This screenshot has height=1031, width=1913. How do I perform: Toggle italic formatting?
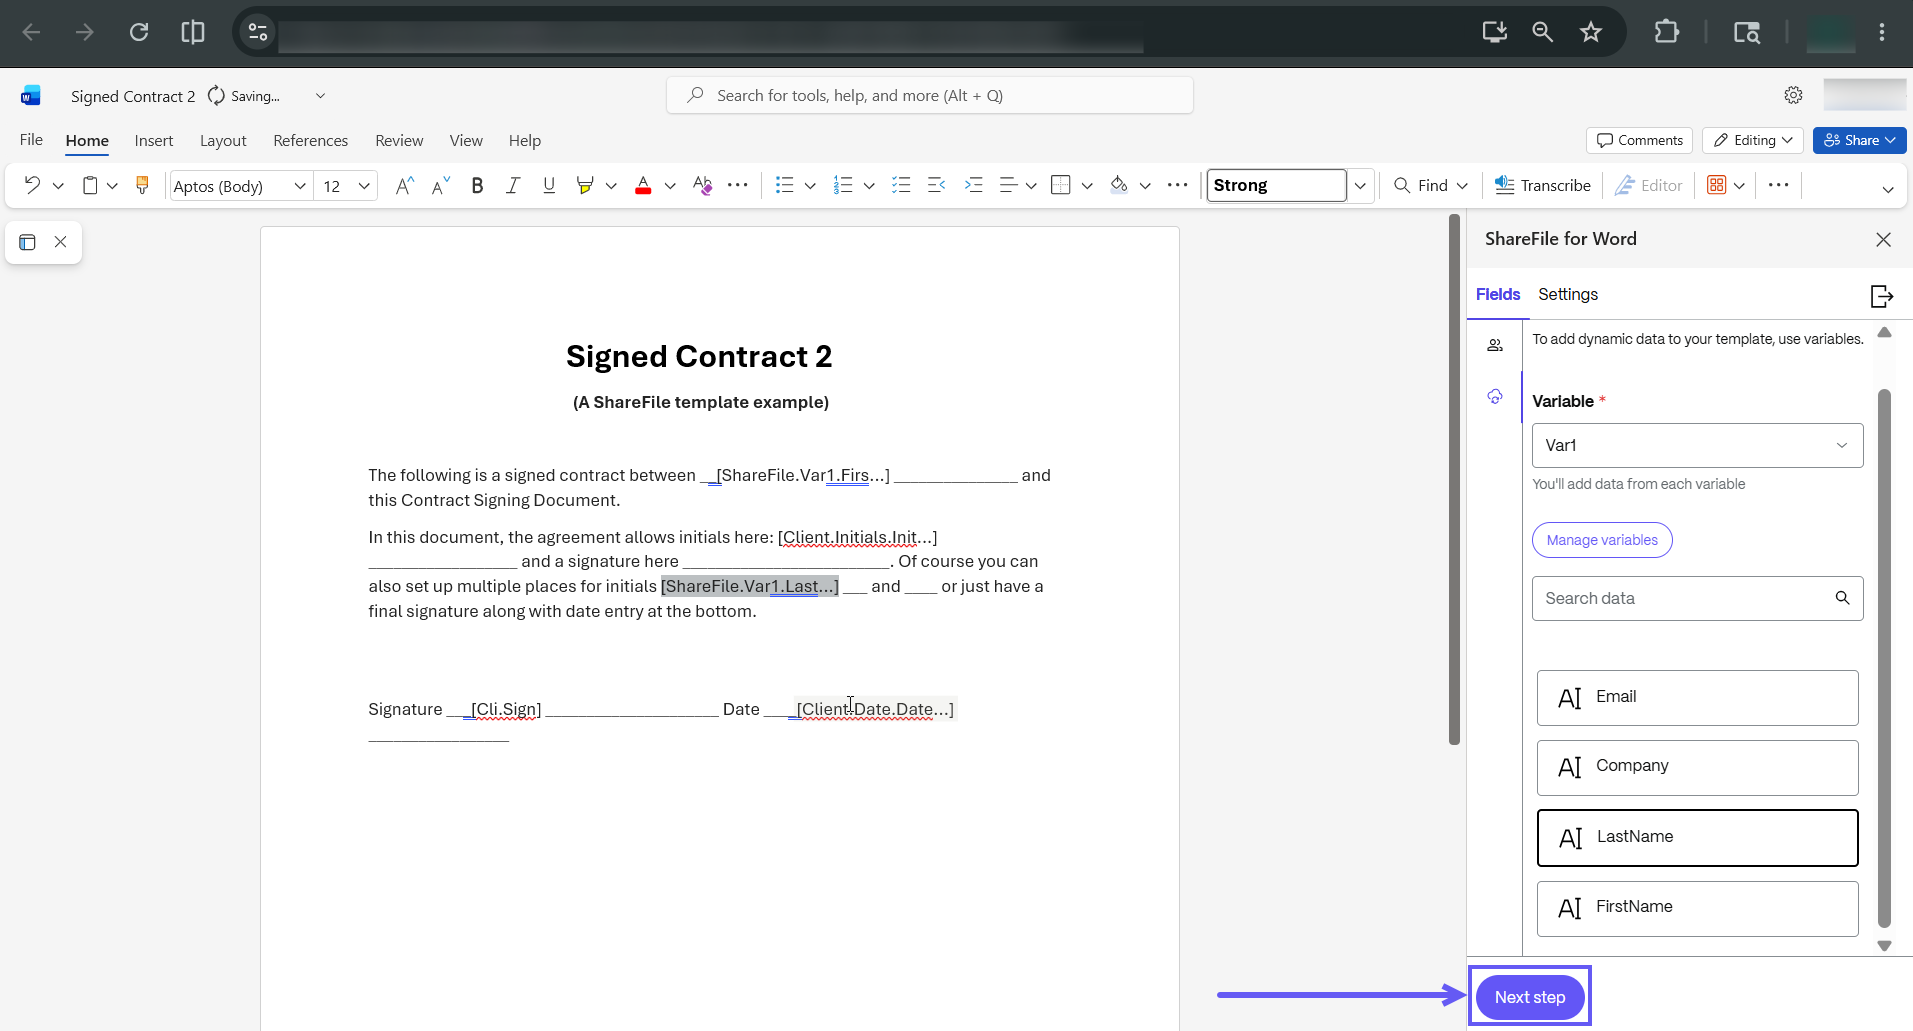[x=513, y=185]
